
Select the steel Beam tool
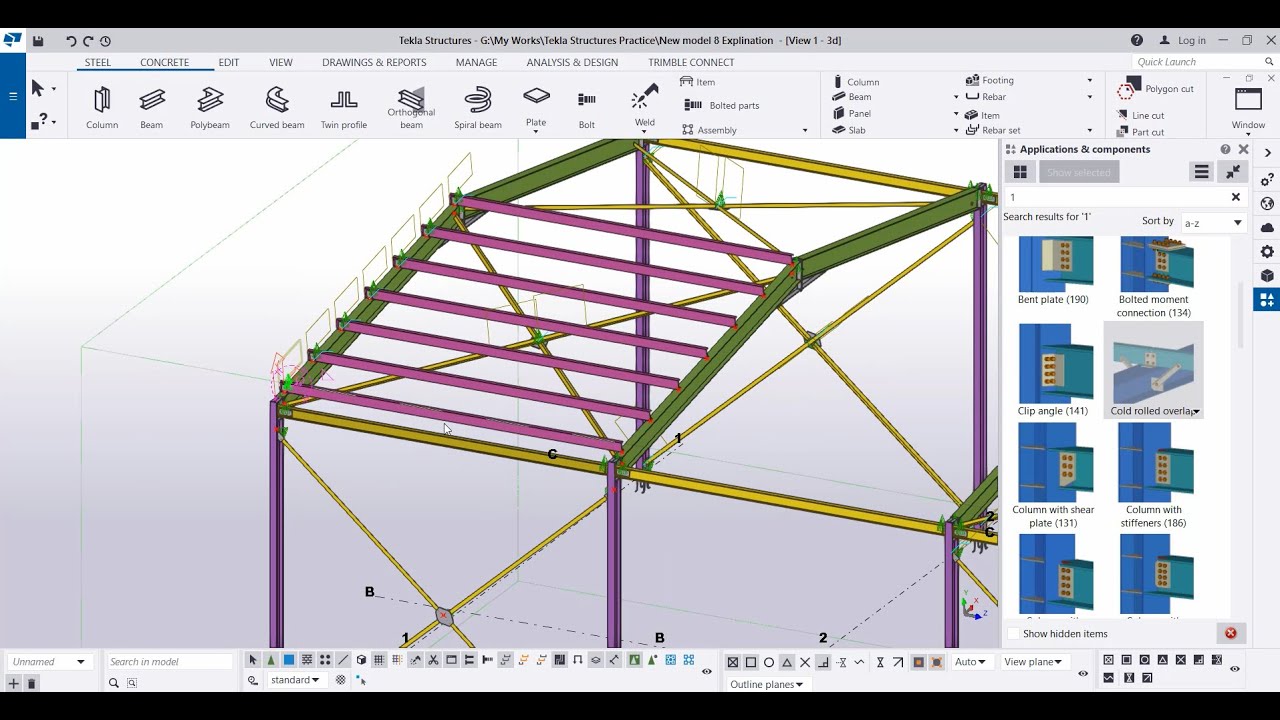click(x=152, y=107)
